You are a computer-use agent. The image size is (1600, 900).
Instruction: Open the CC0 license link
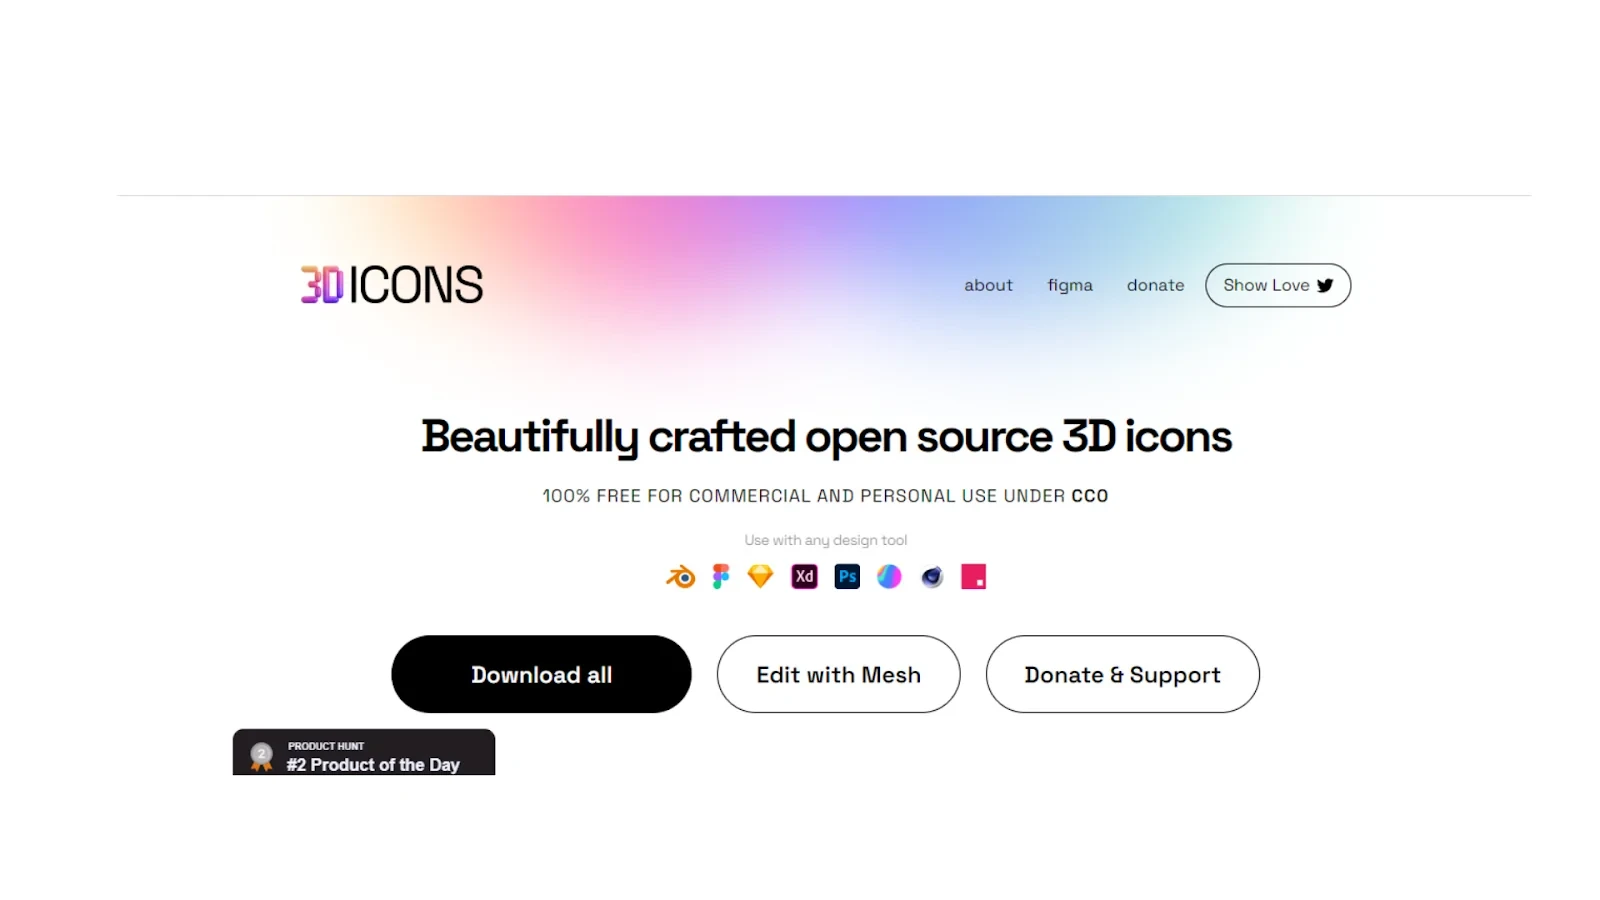point(1090,496)
